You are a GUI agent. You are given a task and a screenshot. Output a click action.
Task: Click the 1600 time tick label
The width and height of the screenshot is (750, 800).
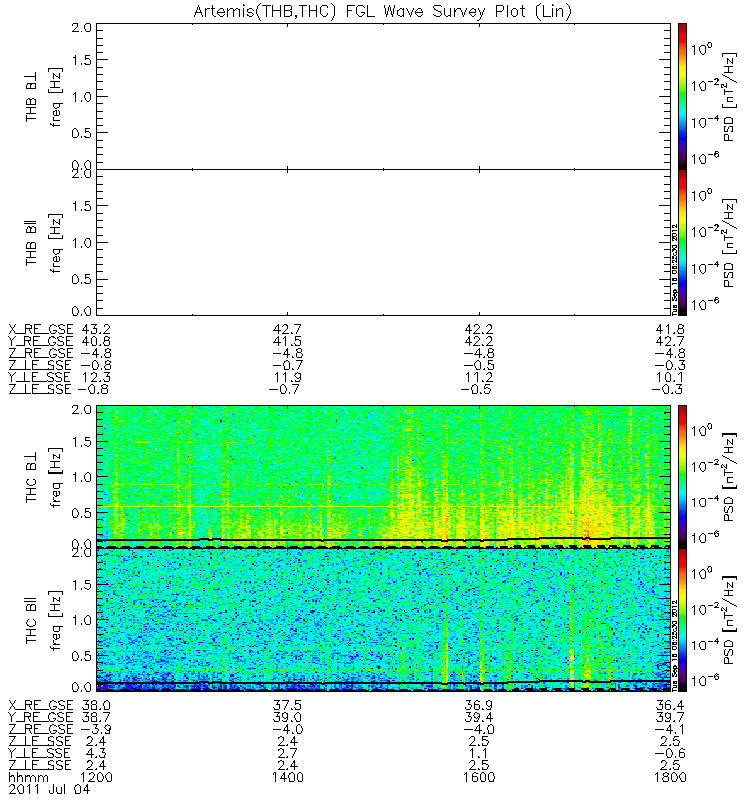(479, 778)
